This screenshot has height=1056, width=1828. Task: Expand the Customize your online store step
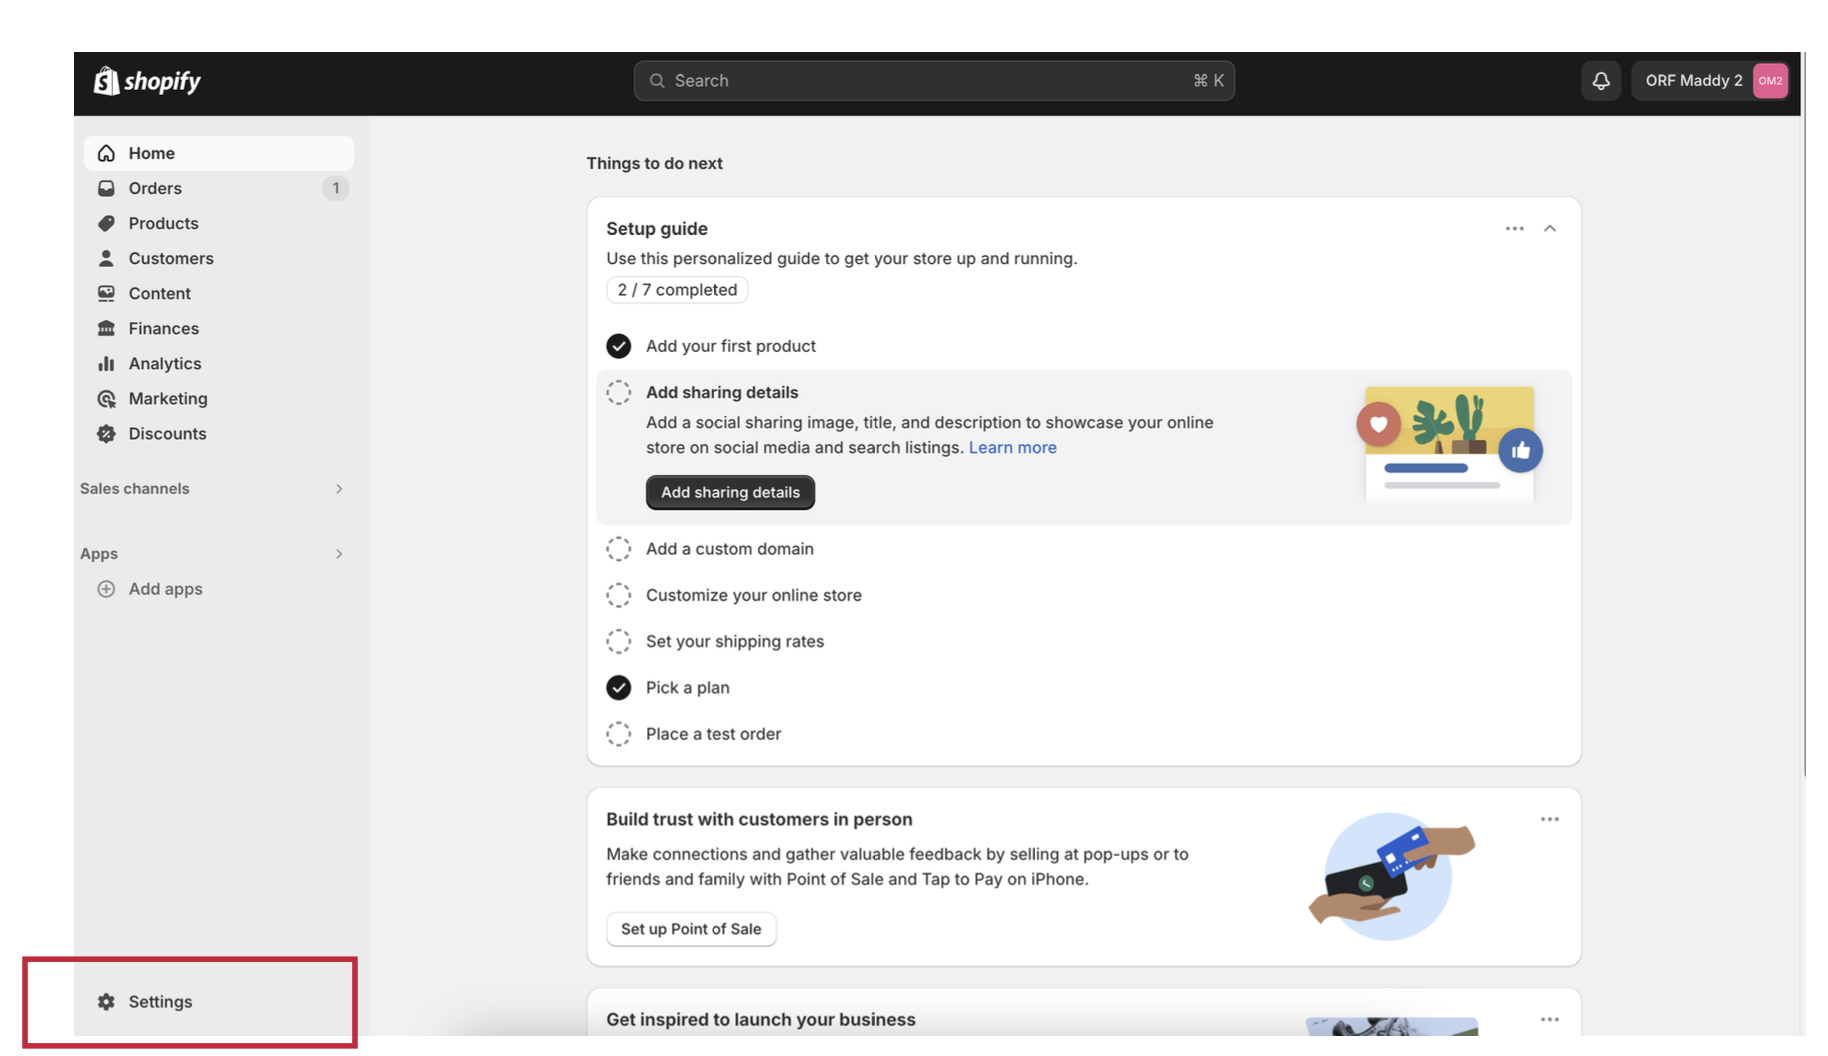click(x=754, y=595)
